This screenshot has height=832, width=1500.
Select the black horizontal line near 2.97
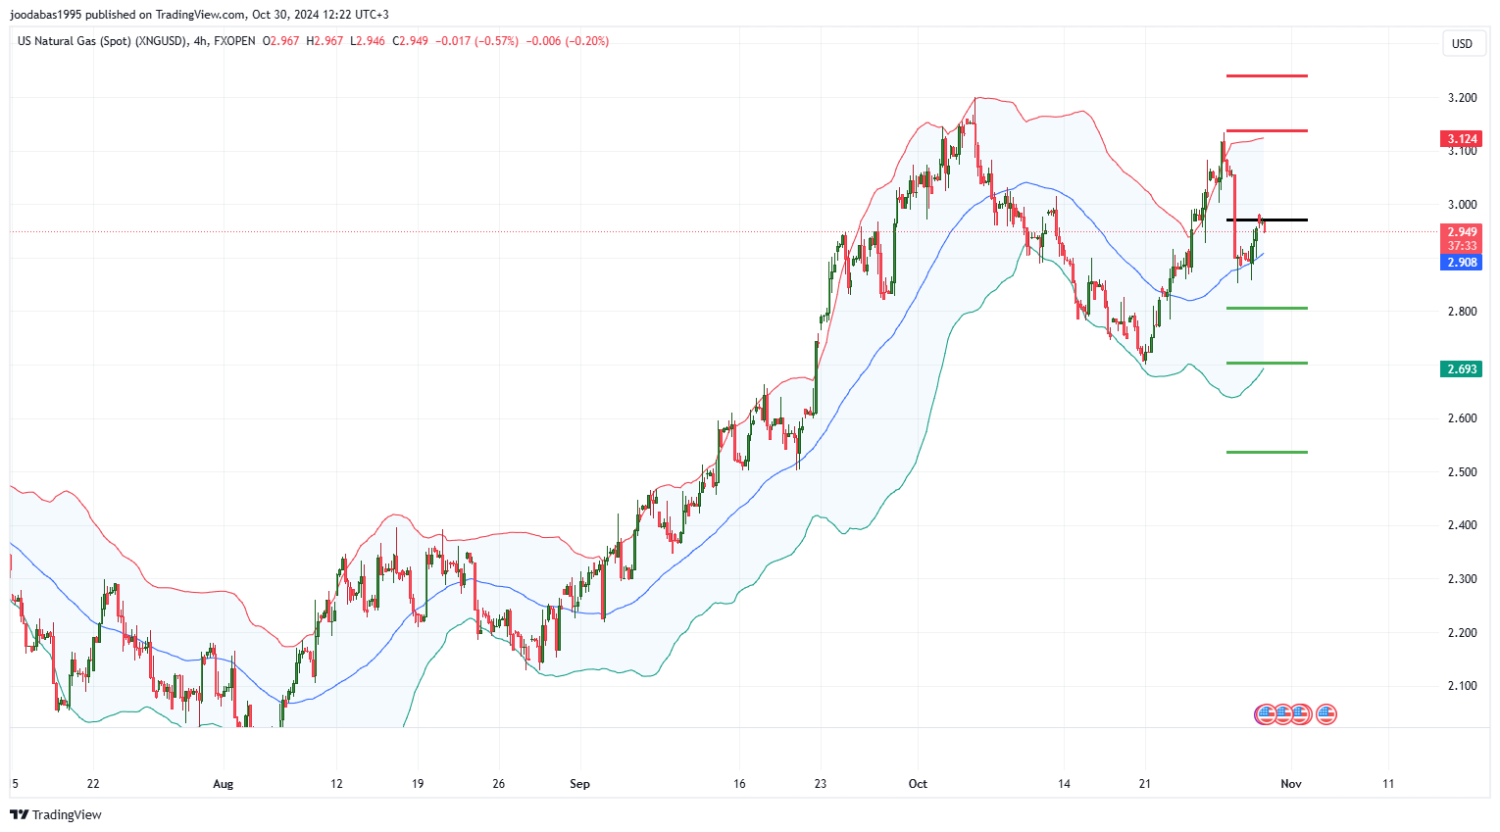click(1267, 219)
